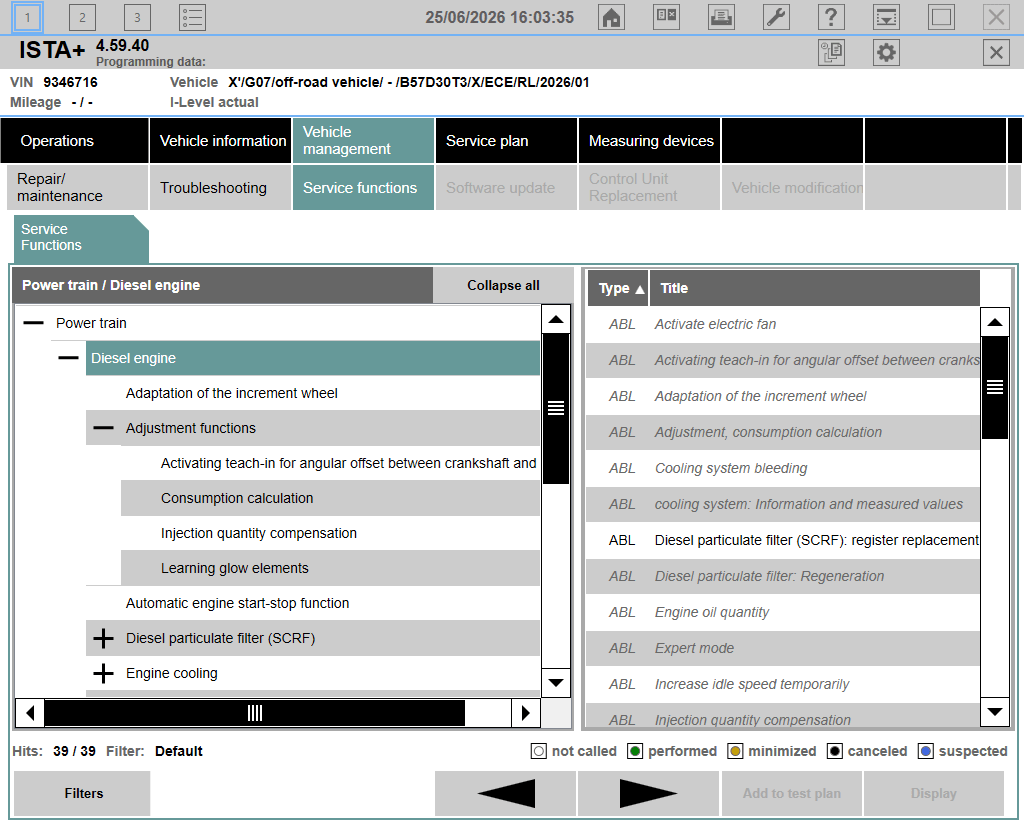Image resolution: width=1024 pixels, height=823 pixels.
Task: Open the Measuring devices tab
Action: (x=649, y=140)
